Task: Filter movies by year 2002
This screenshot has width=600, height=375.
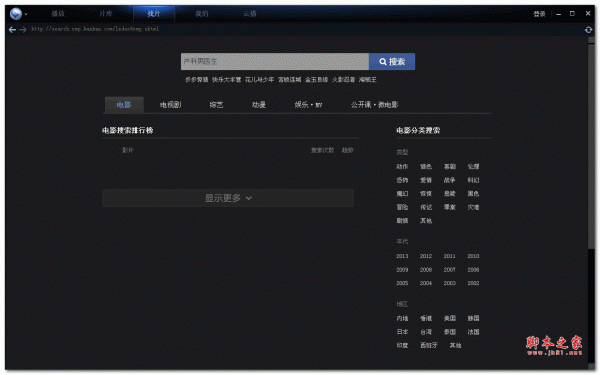Action: pos(473,283)
